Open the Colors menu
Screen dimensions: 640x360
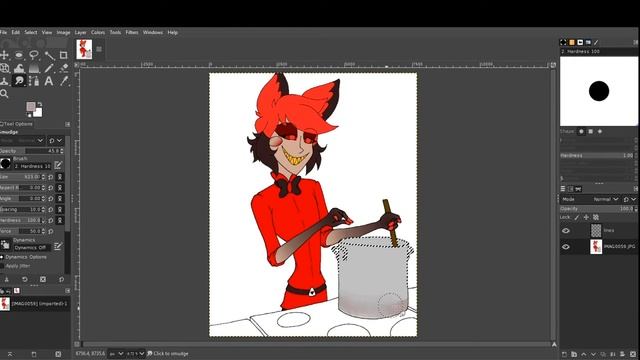(x=98, y=32)
